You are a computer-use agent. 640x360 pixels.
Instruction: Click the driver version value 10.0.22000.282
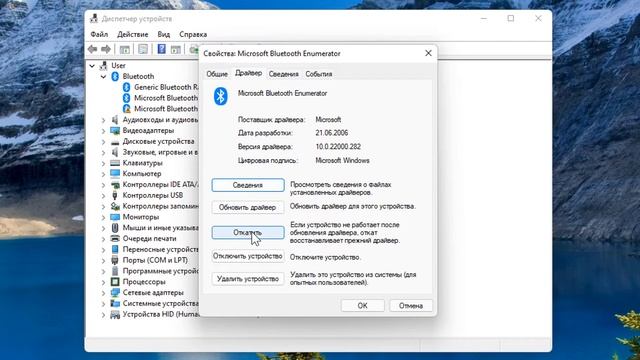click(338, 147)
